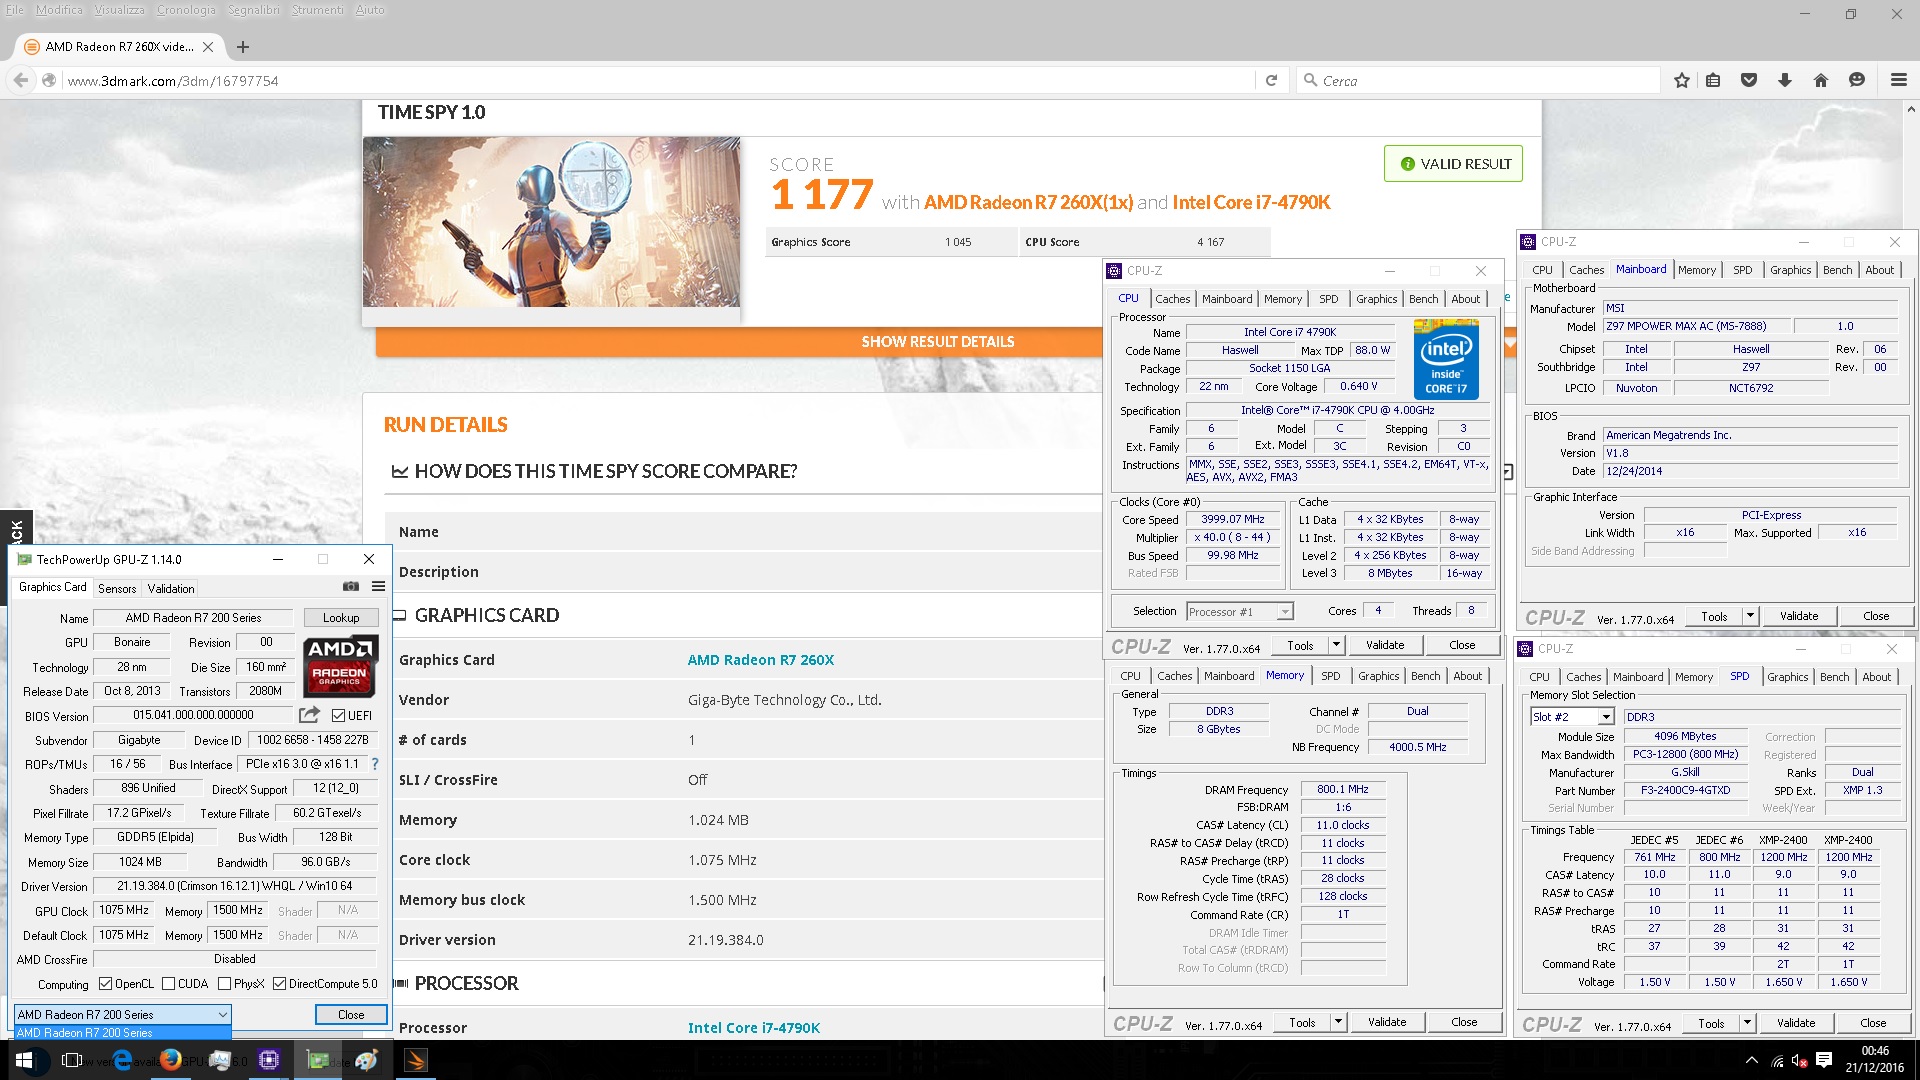This screenshot has height=1080, width=1920.
Task: Select the Caches tab in CPU-Z CPU window
Action: tap(1172, 299)
